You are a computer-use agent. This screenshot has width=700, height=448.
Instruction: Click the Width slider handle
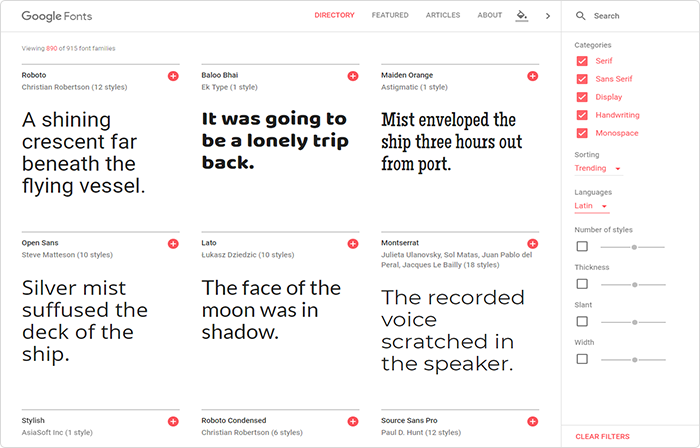click(x=634, y=360)
